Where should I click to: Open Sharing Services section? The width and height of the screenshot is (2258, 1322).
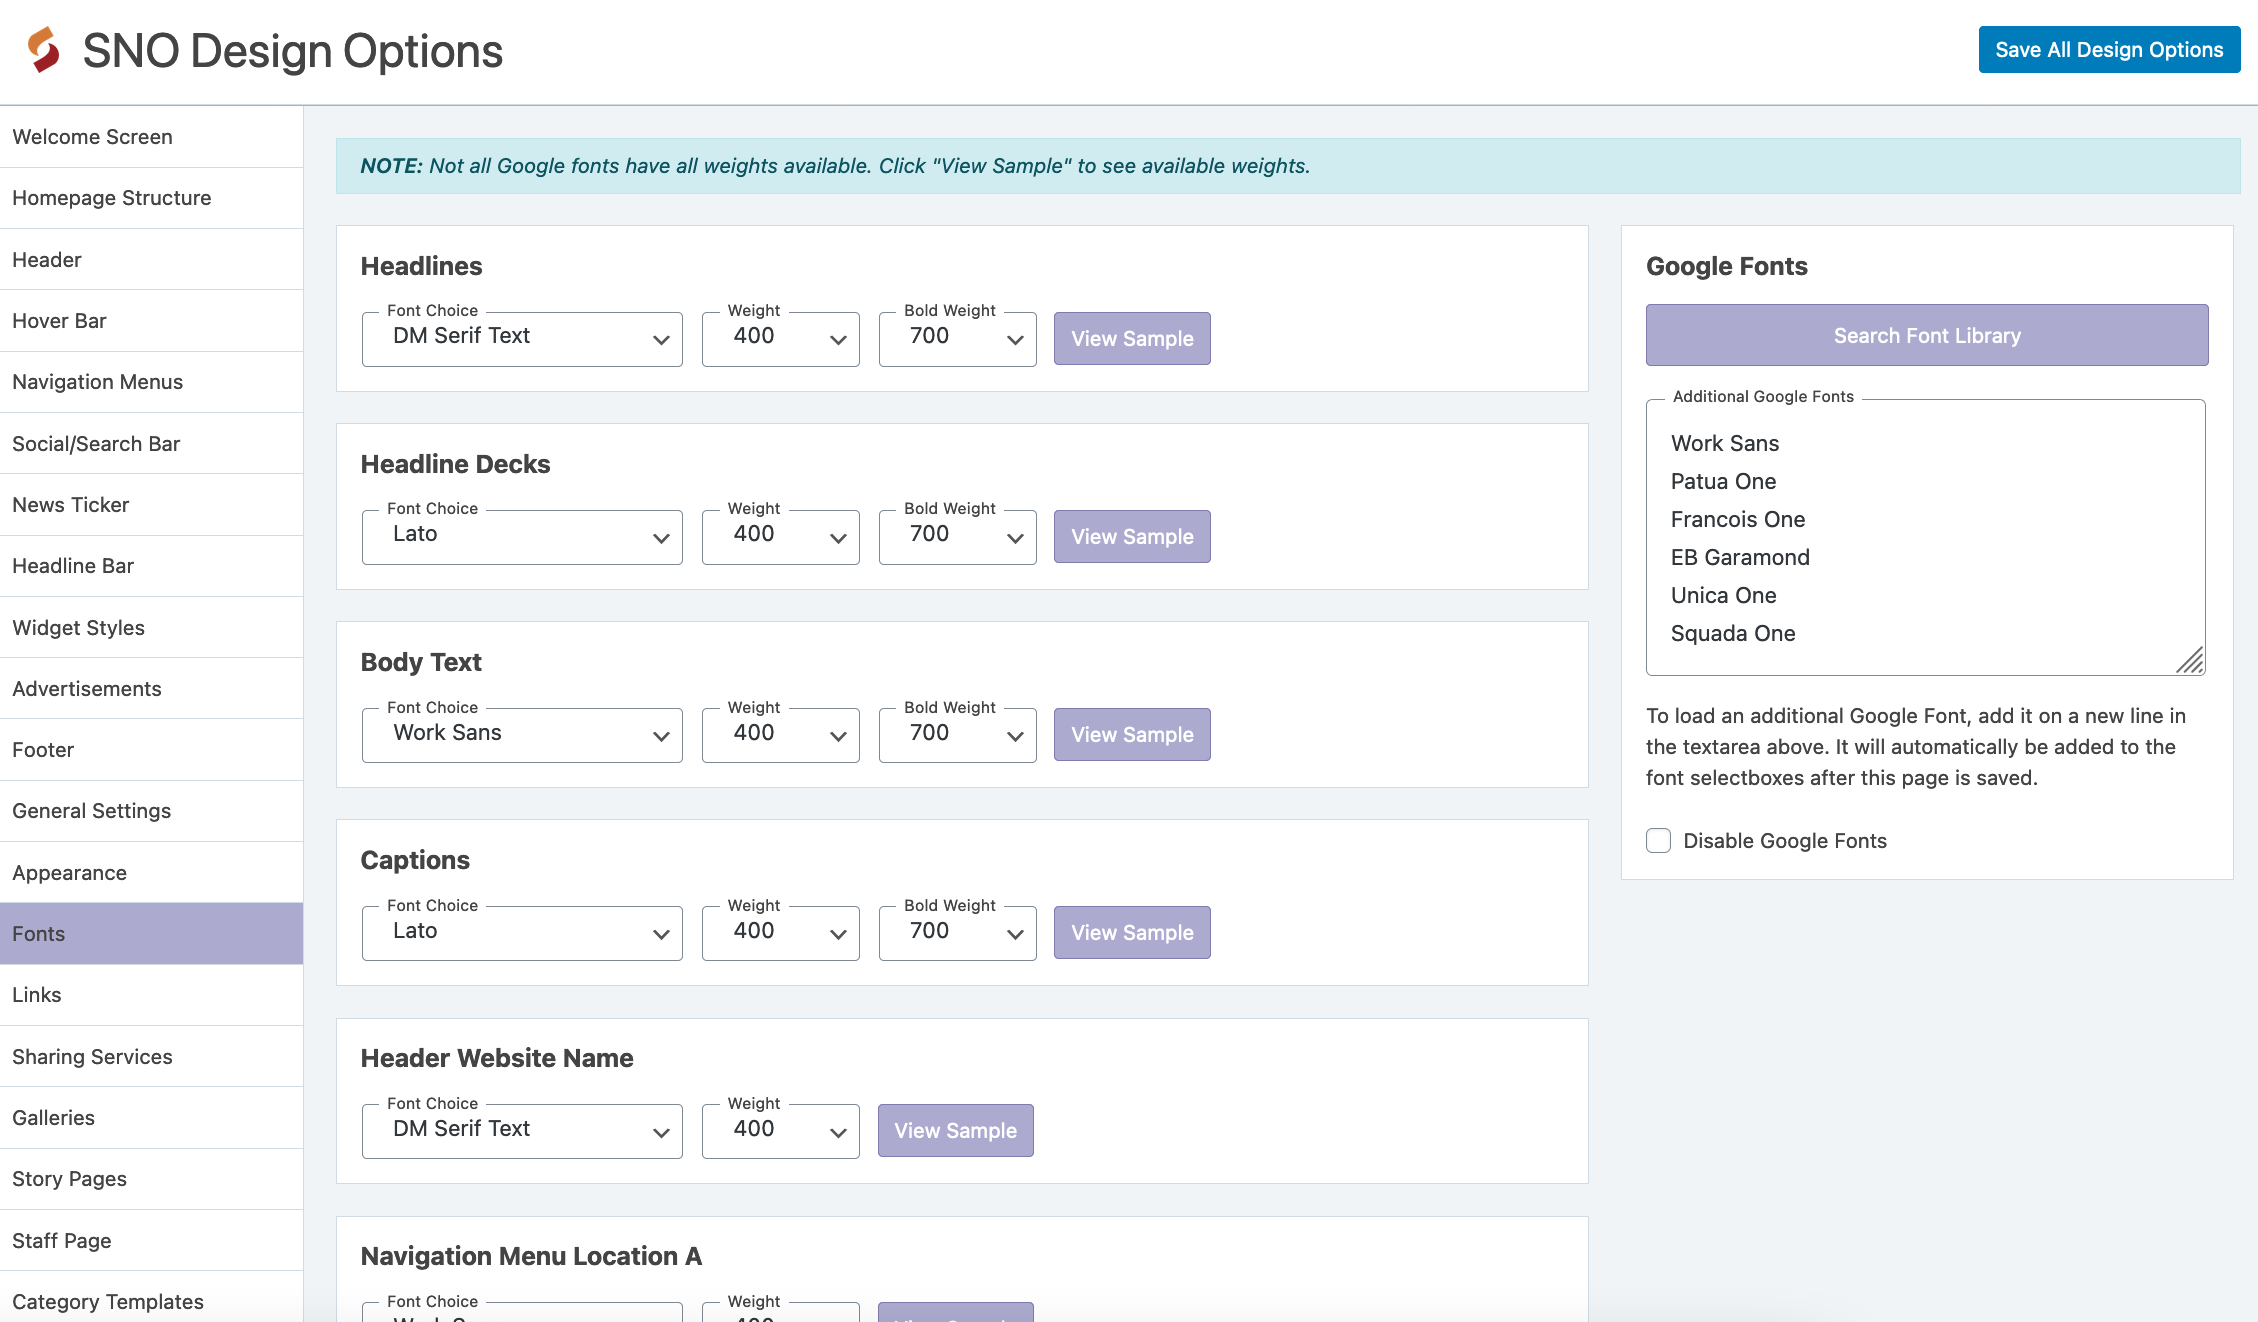(151, 1057)
